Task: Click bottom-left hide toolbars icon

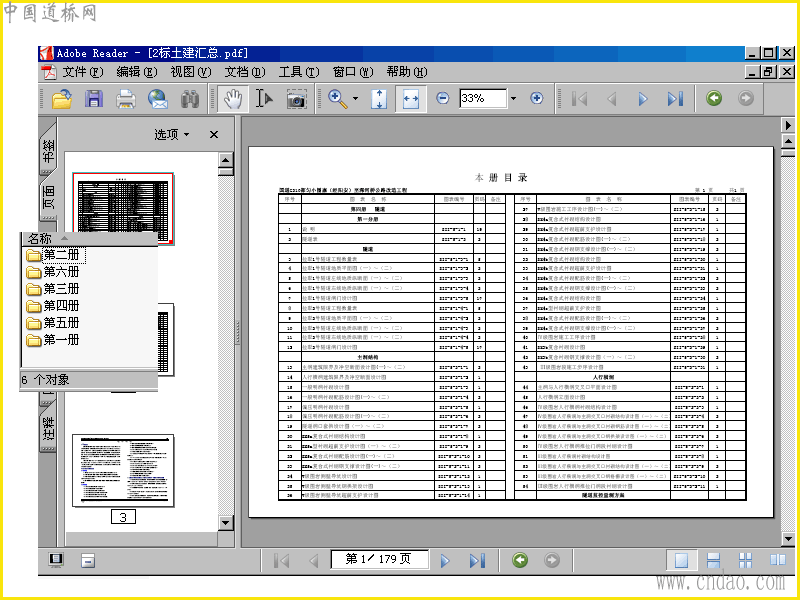Action: [x=88, y=561]
